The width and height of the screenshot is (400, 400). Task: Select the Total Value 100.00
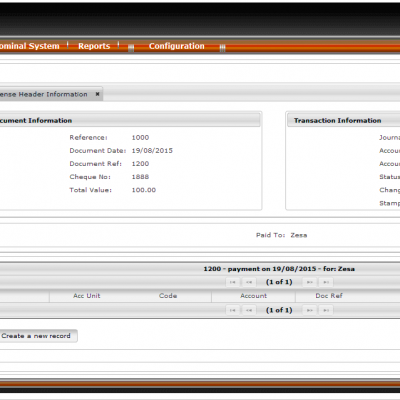click(144, 190)
